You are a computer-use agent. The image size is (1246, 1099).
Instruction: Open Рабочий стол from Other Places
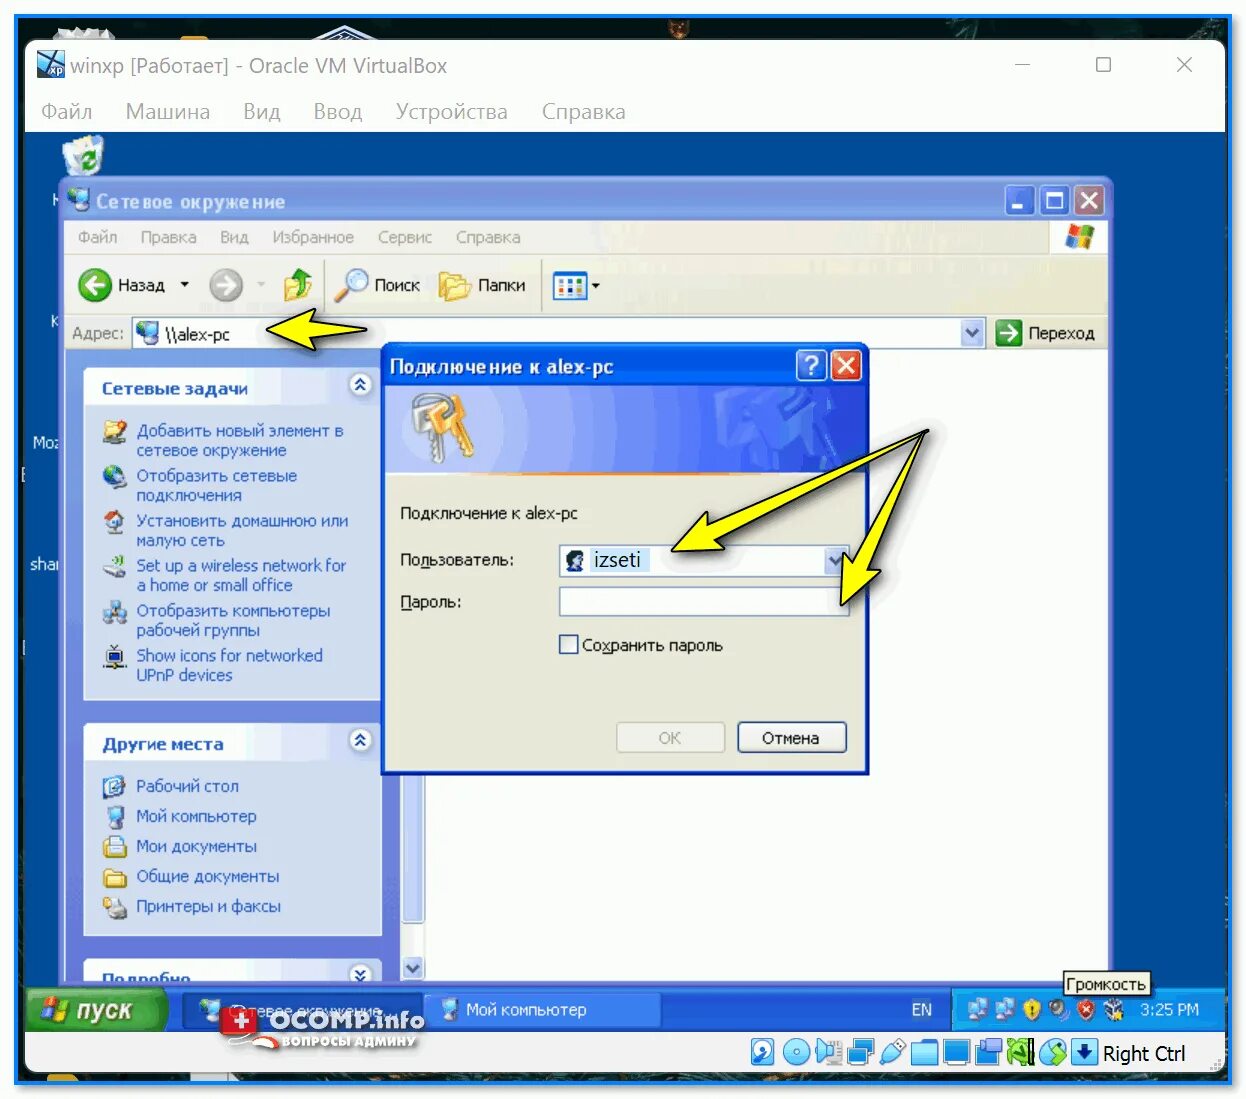tap(187, 786)
